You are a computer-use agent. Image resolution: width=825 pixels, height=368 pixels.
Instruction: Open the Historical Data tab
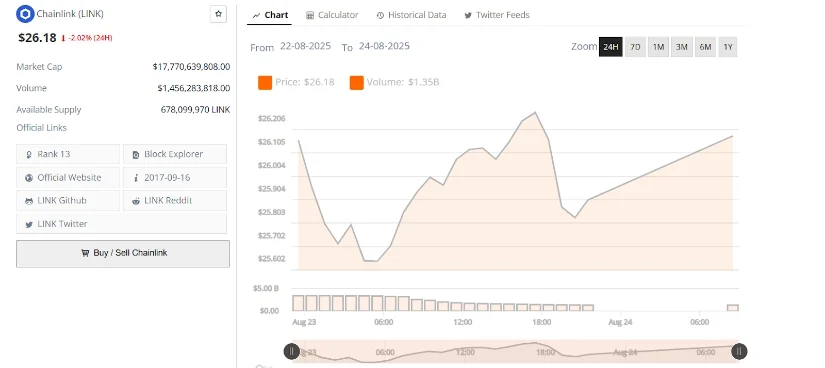(411, 15)
